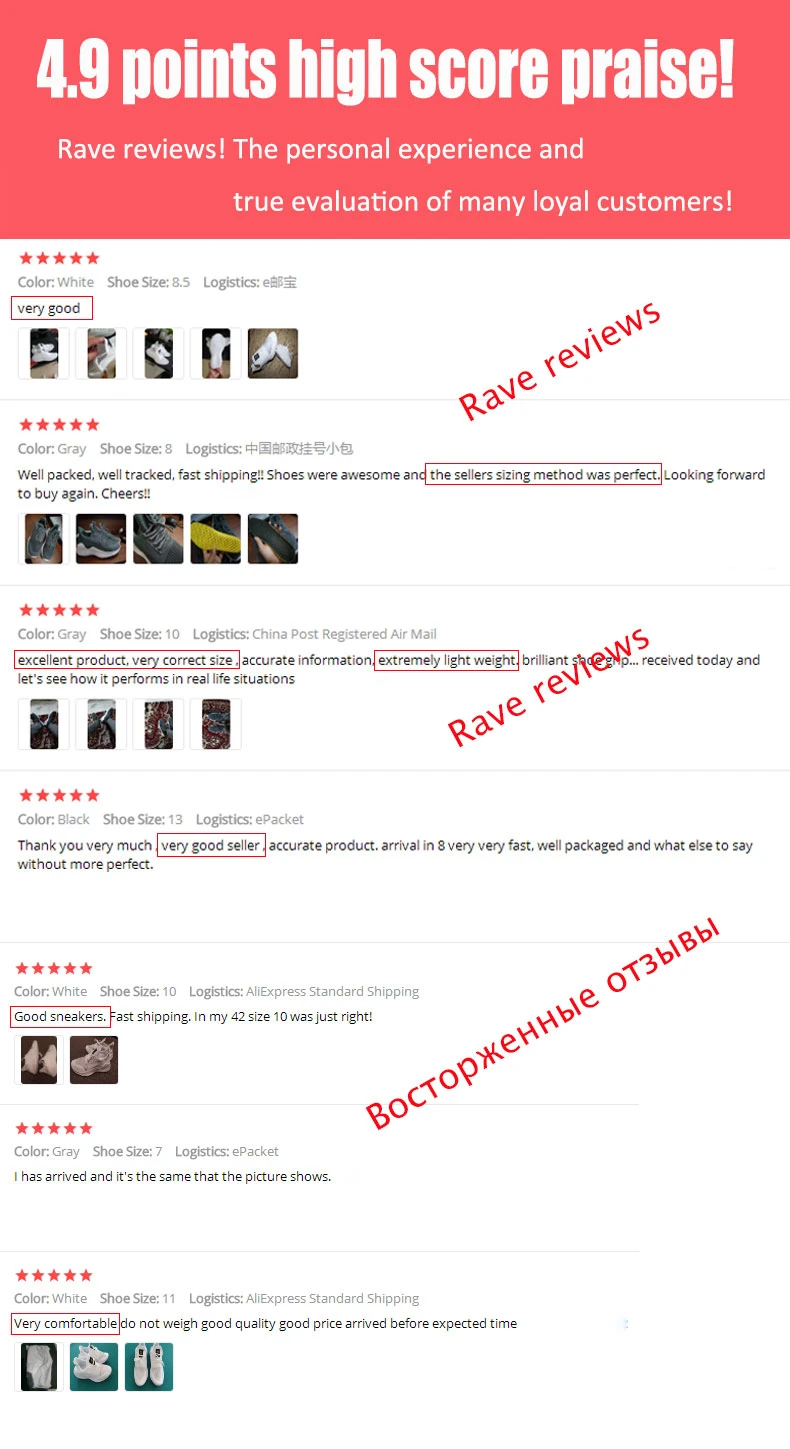Open last thumbnail in the 'very good' review
The width and height of the screenshot is (790, 1449).
coord(273,353)
